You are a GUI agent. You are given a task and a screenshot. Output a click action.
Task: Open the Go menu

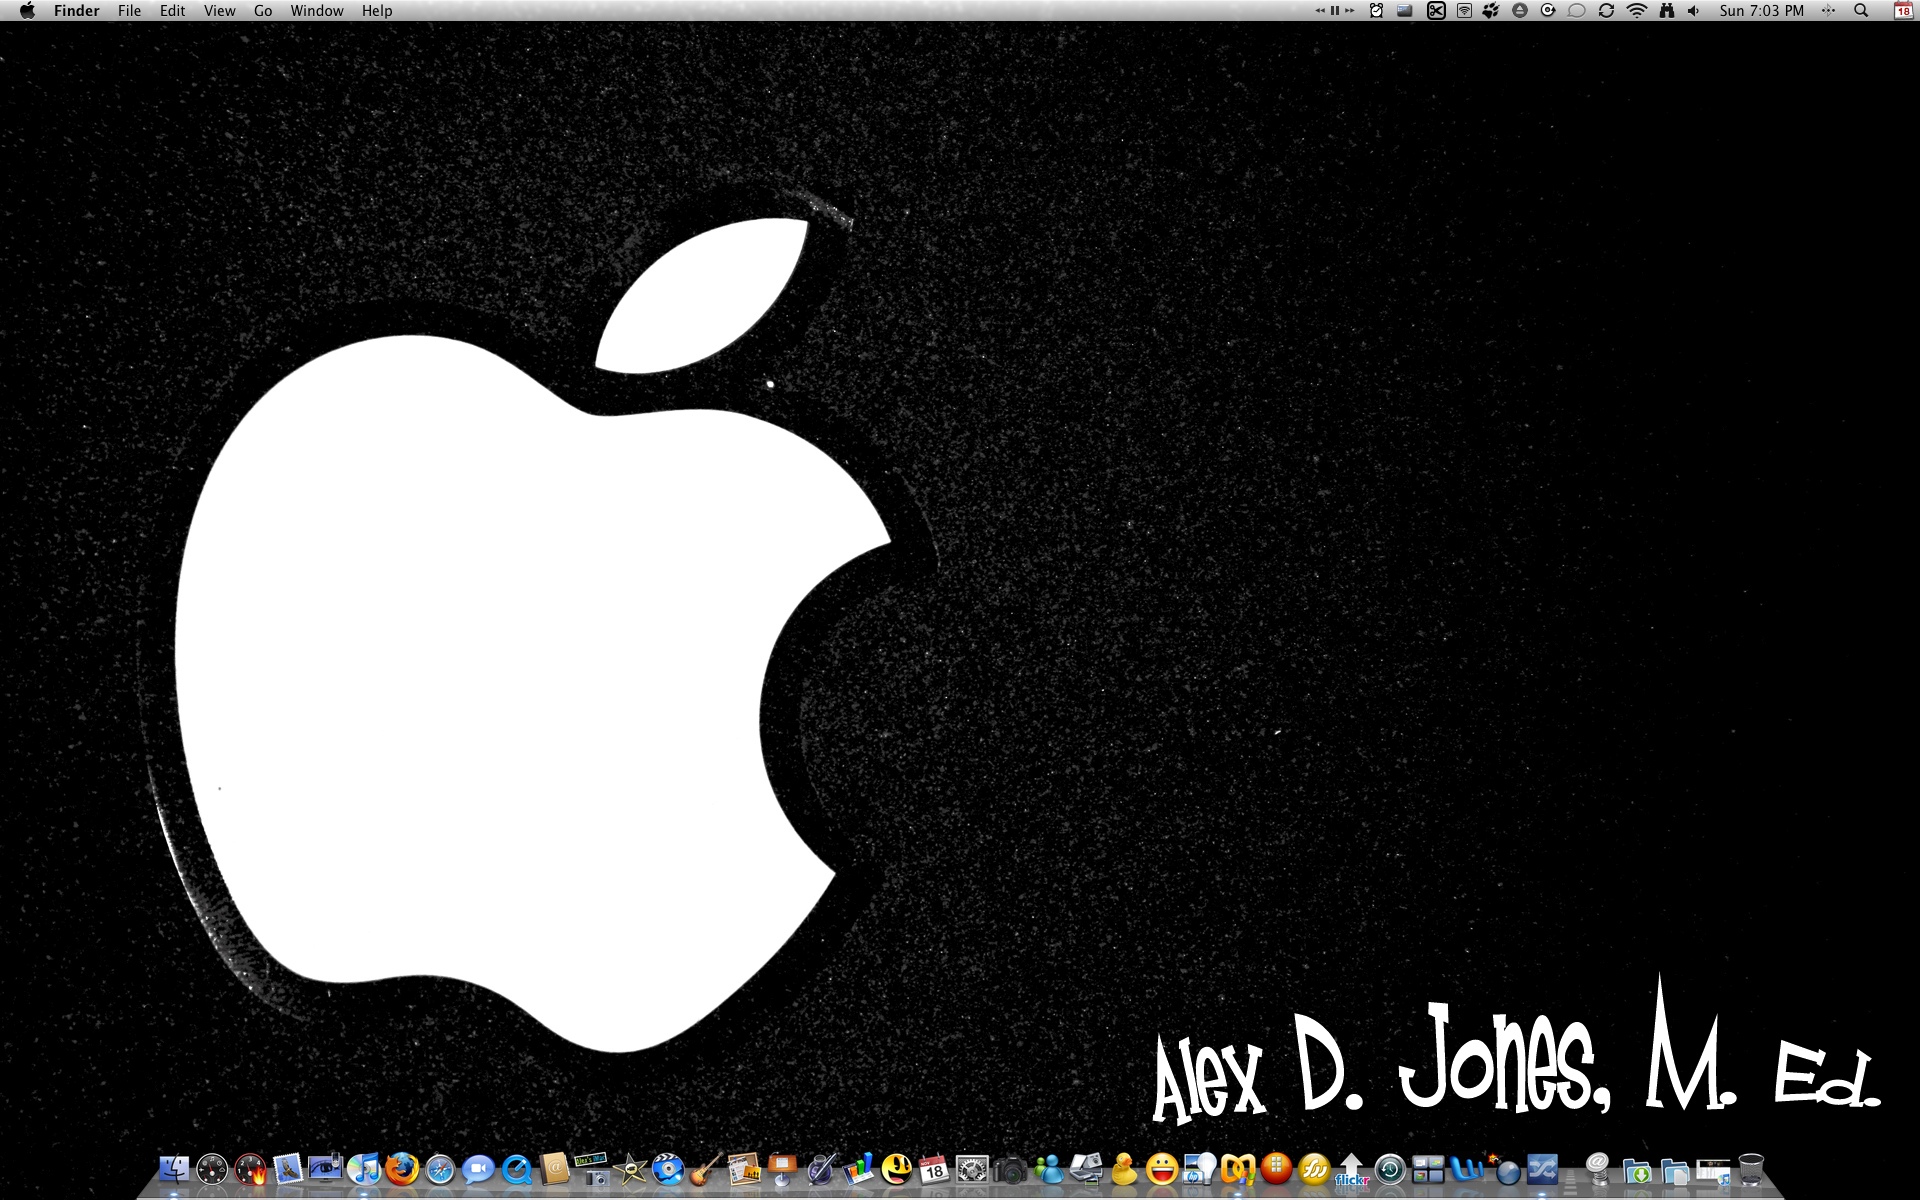[263, 11]
